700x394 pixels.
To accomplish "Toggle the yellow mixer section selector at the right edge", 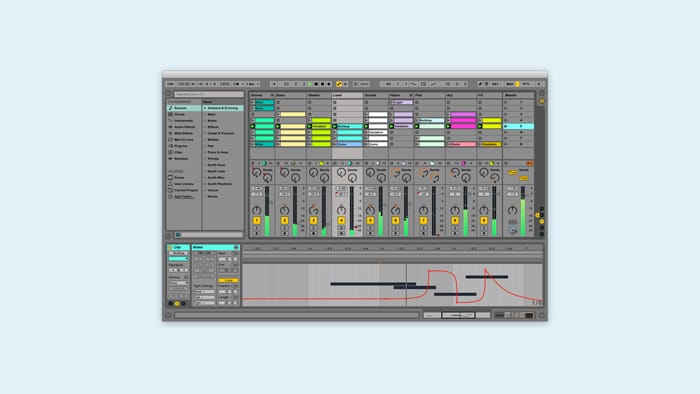I will (542, 221).
